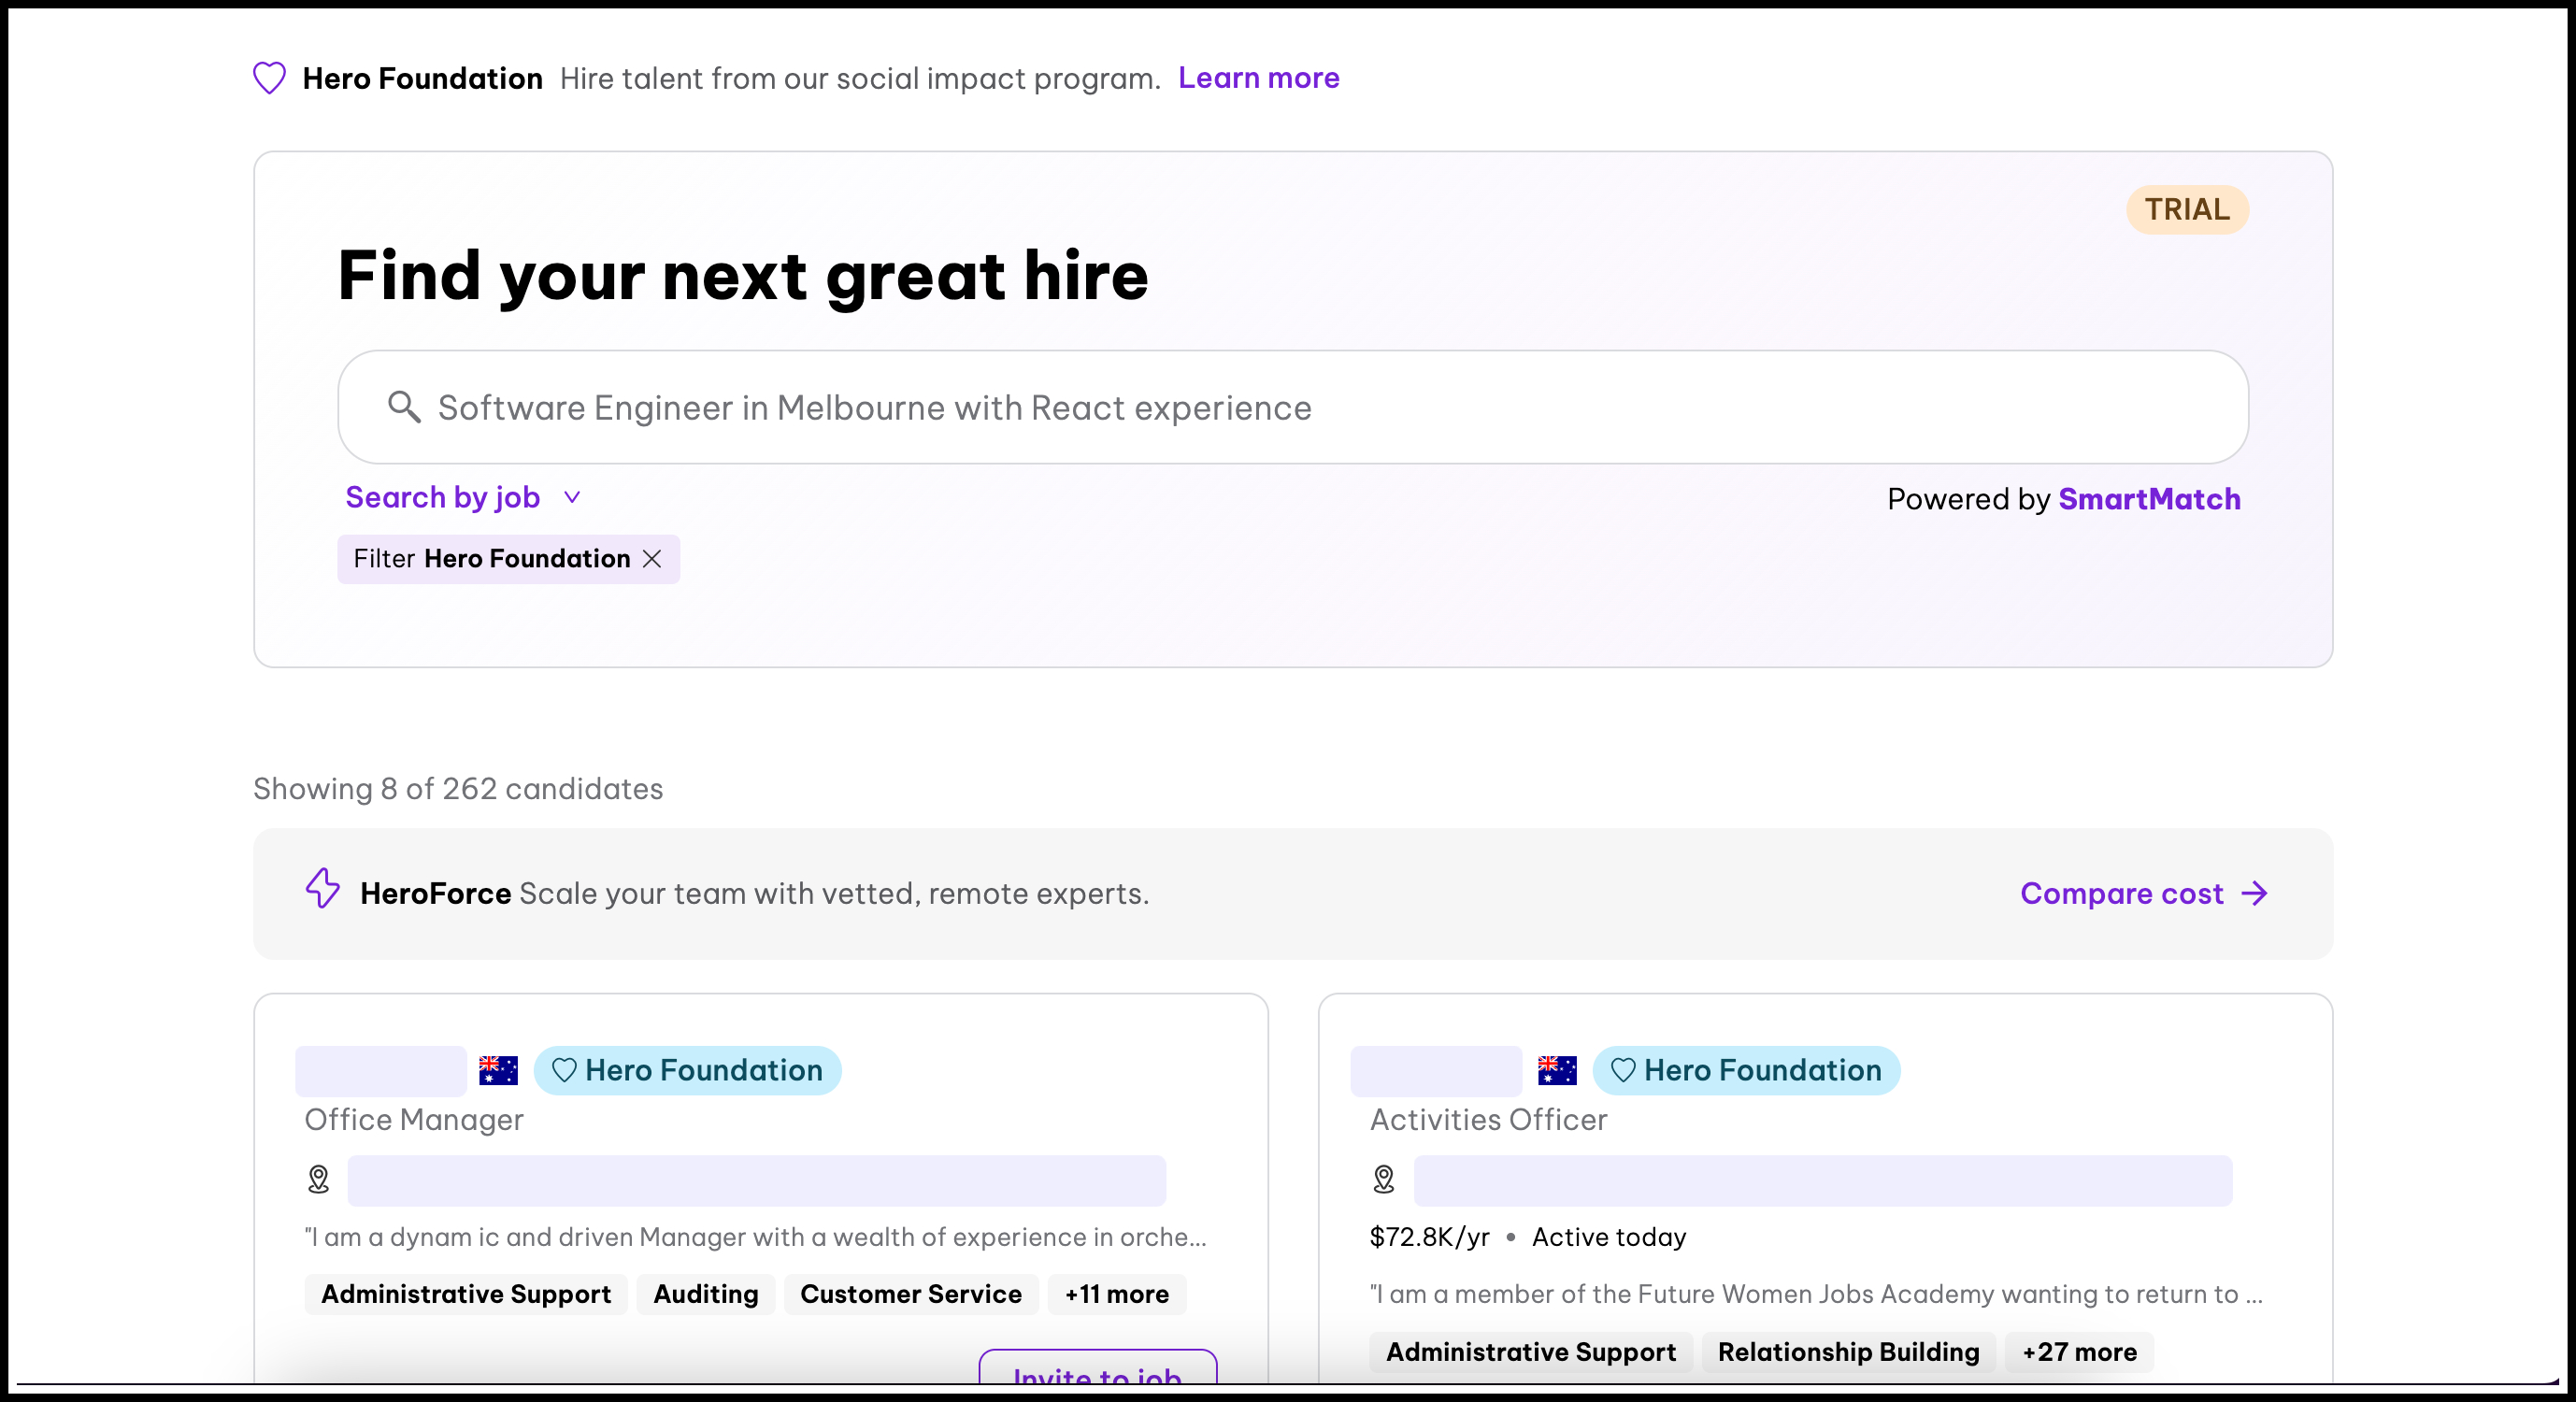This screenshot has height=1402, width=2576.
Task: Click the HeroForce lightning bolt icon
Action: tap(323, 888)
